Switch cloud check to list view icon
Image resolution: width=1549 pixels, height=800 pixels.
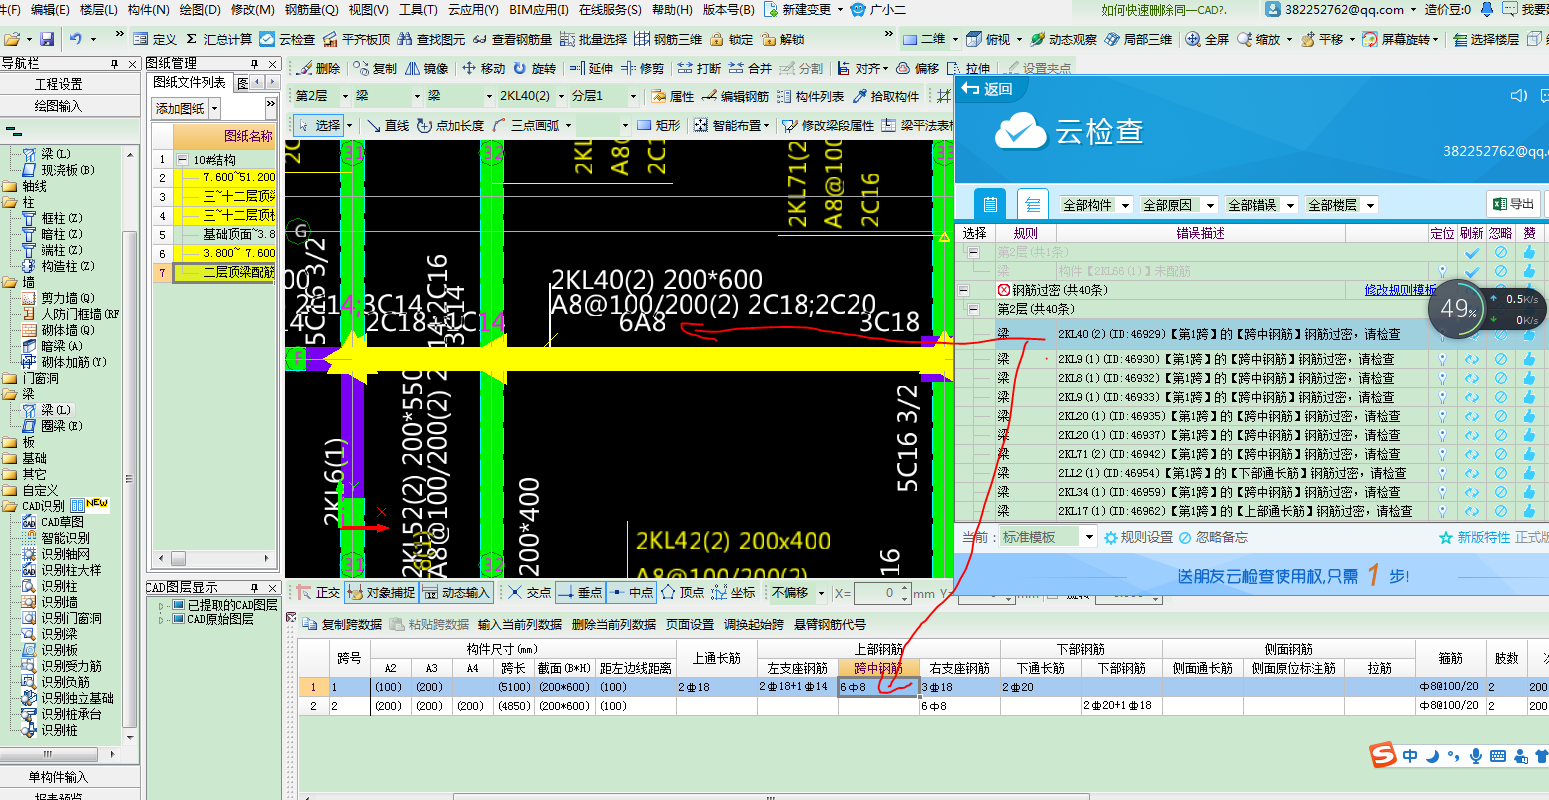tap(1033, 204)
